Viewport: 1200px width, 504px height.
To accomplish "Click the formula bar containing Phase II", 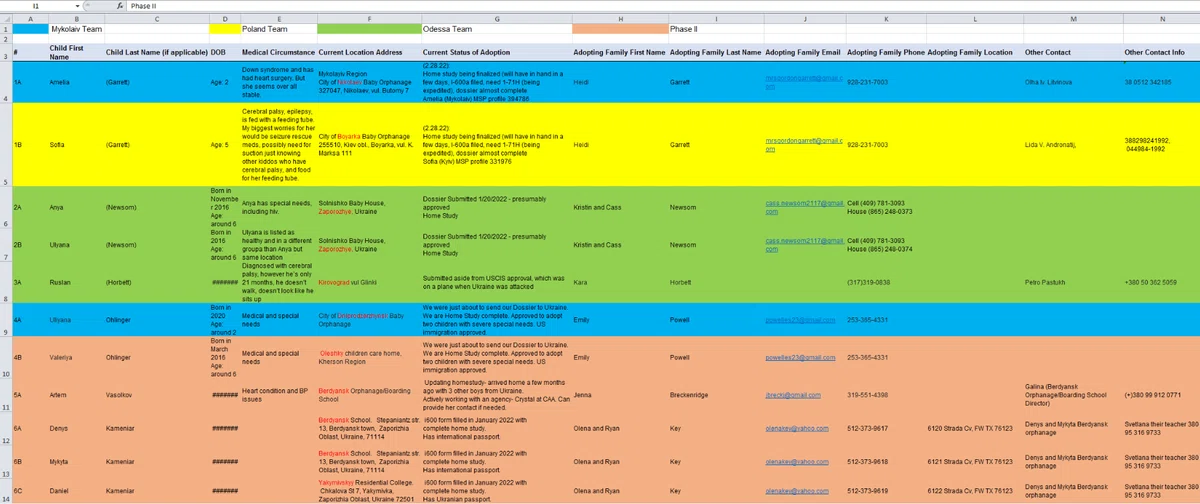I will pyautogui.click(x=664, y=6).
